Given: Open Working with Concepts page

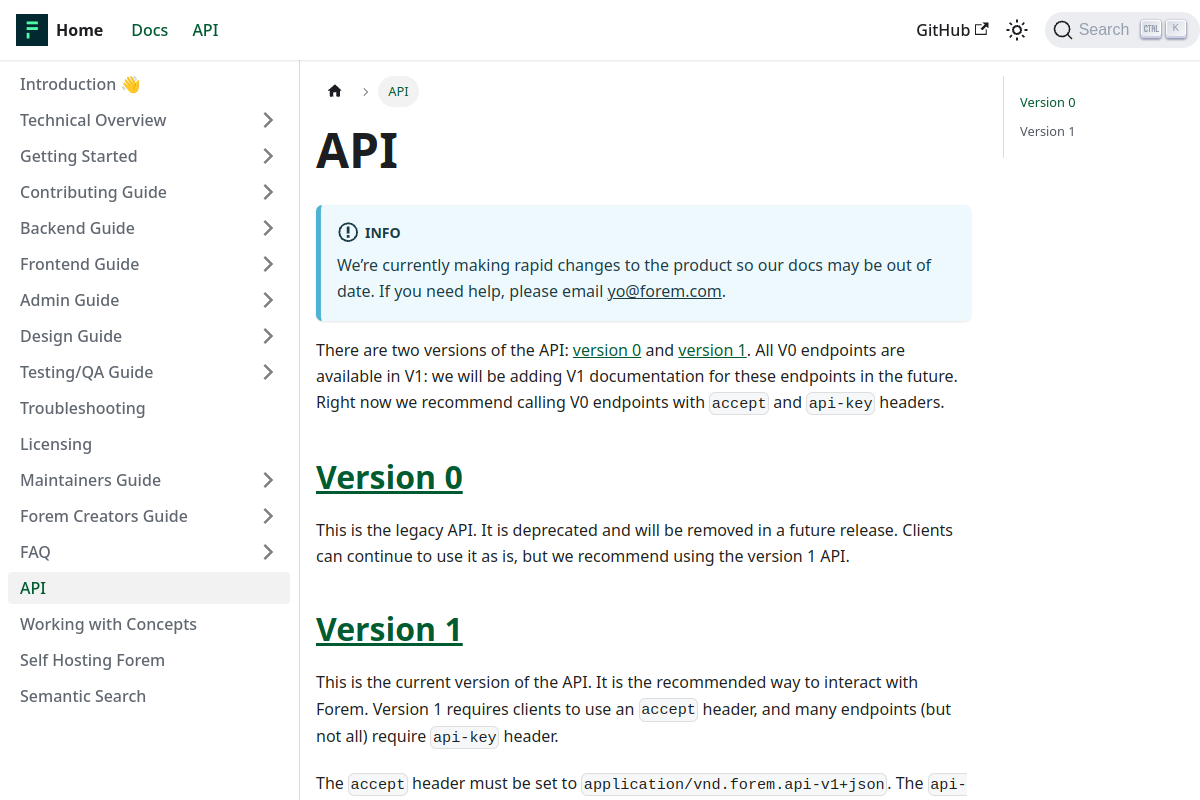Looking at the screenshot, I should pyautogui.click(x=149, y=624).
